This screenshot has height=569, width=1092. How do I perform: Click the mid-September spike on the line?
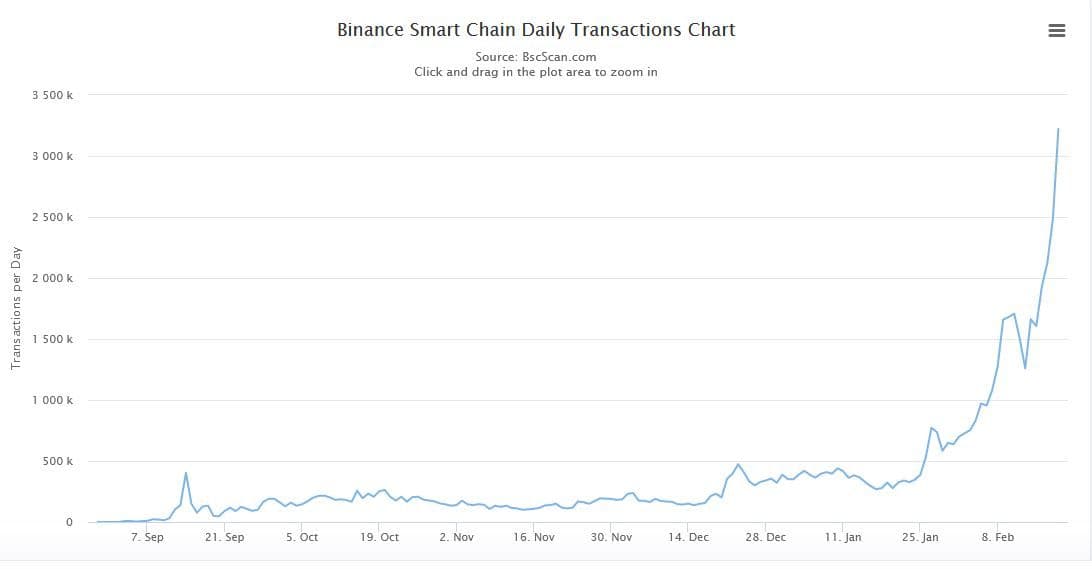coord(186,473)
